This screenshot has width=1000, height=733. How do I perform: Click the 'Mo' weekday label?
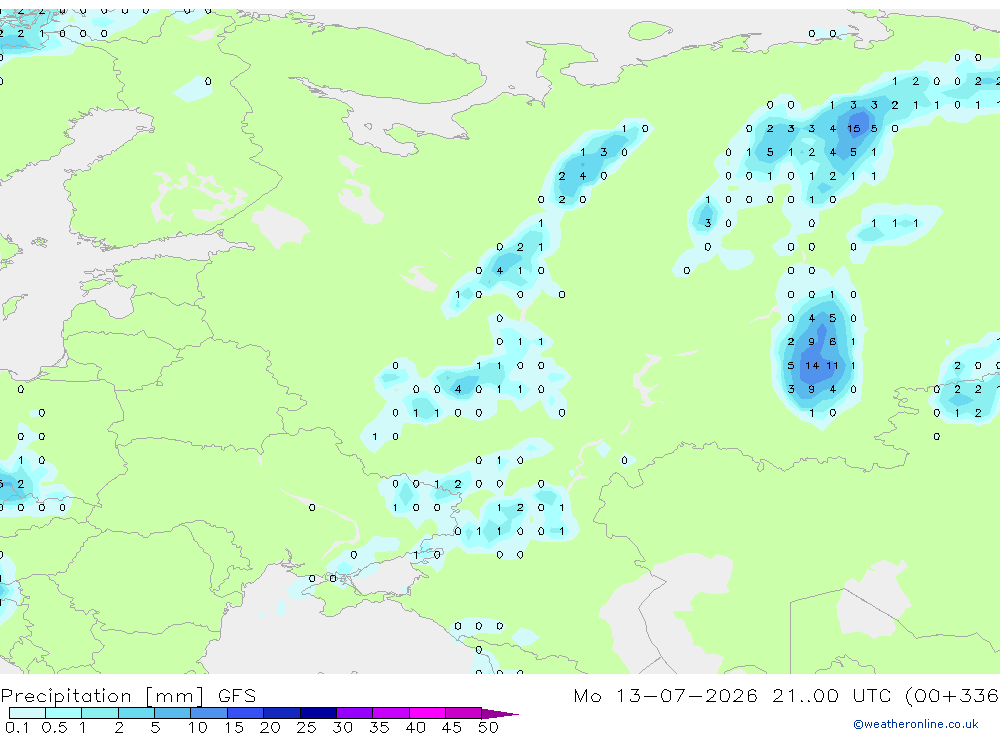(x=587, y=695)
